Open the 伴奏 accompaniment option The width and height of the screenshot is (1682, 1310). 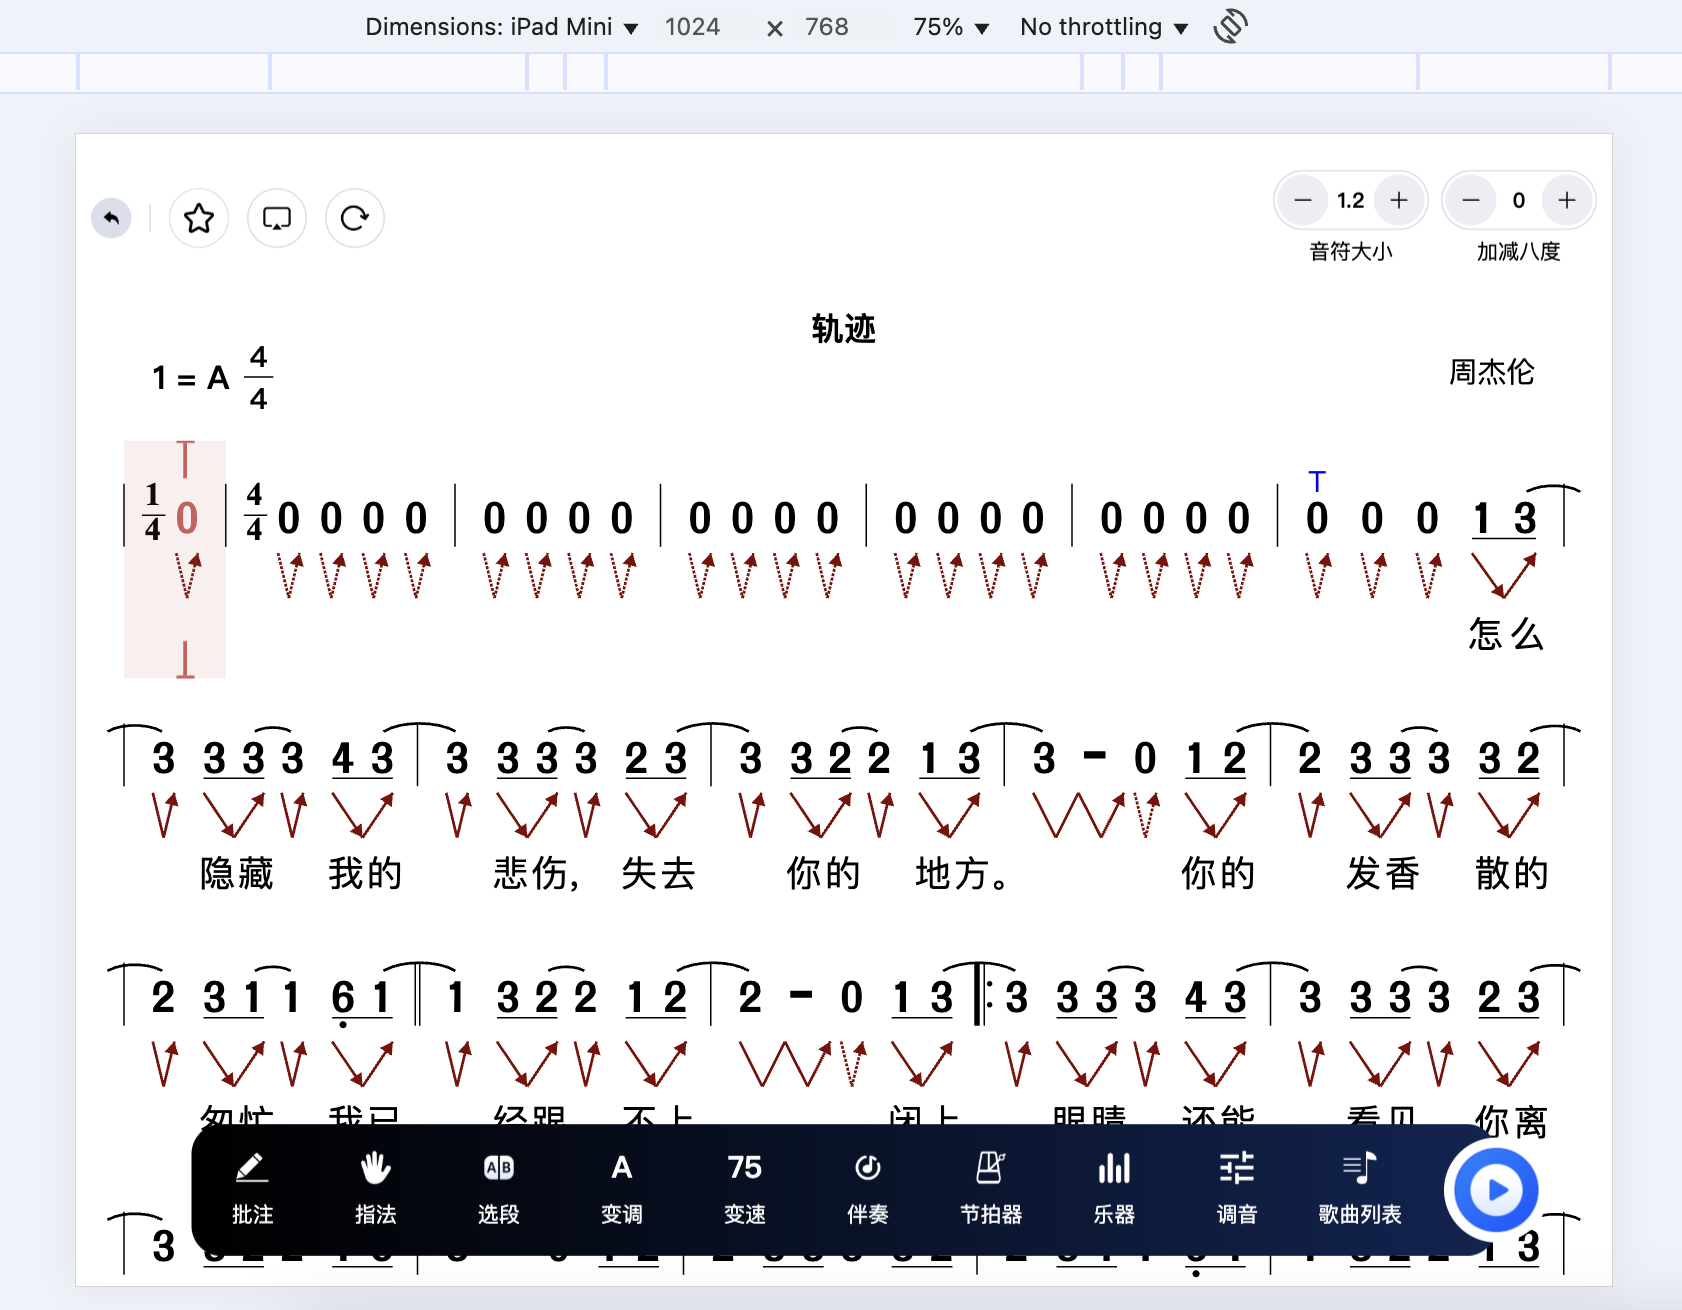tap(867, 1189)
